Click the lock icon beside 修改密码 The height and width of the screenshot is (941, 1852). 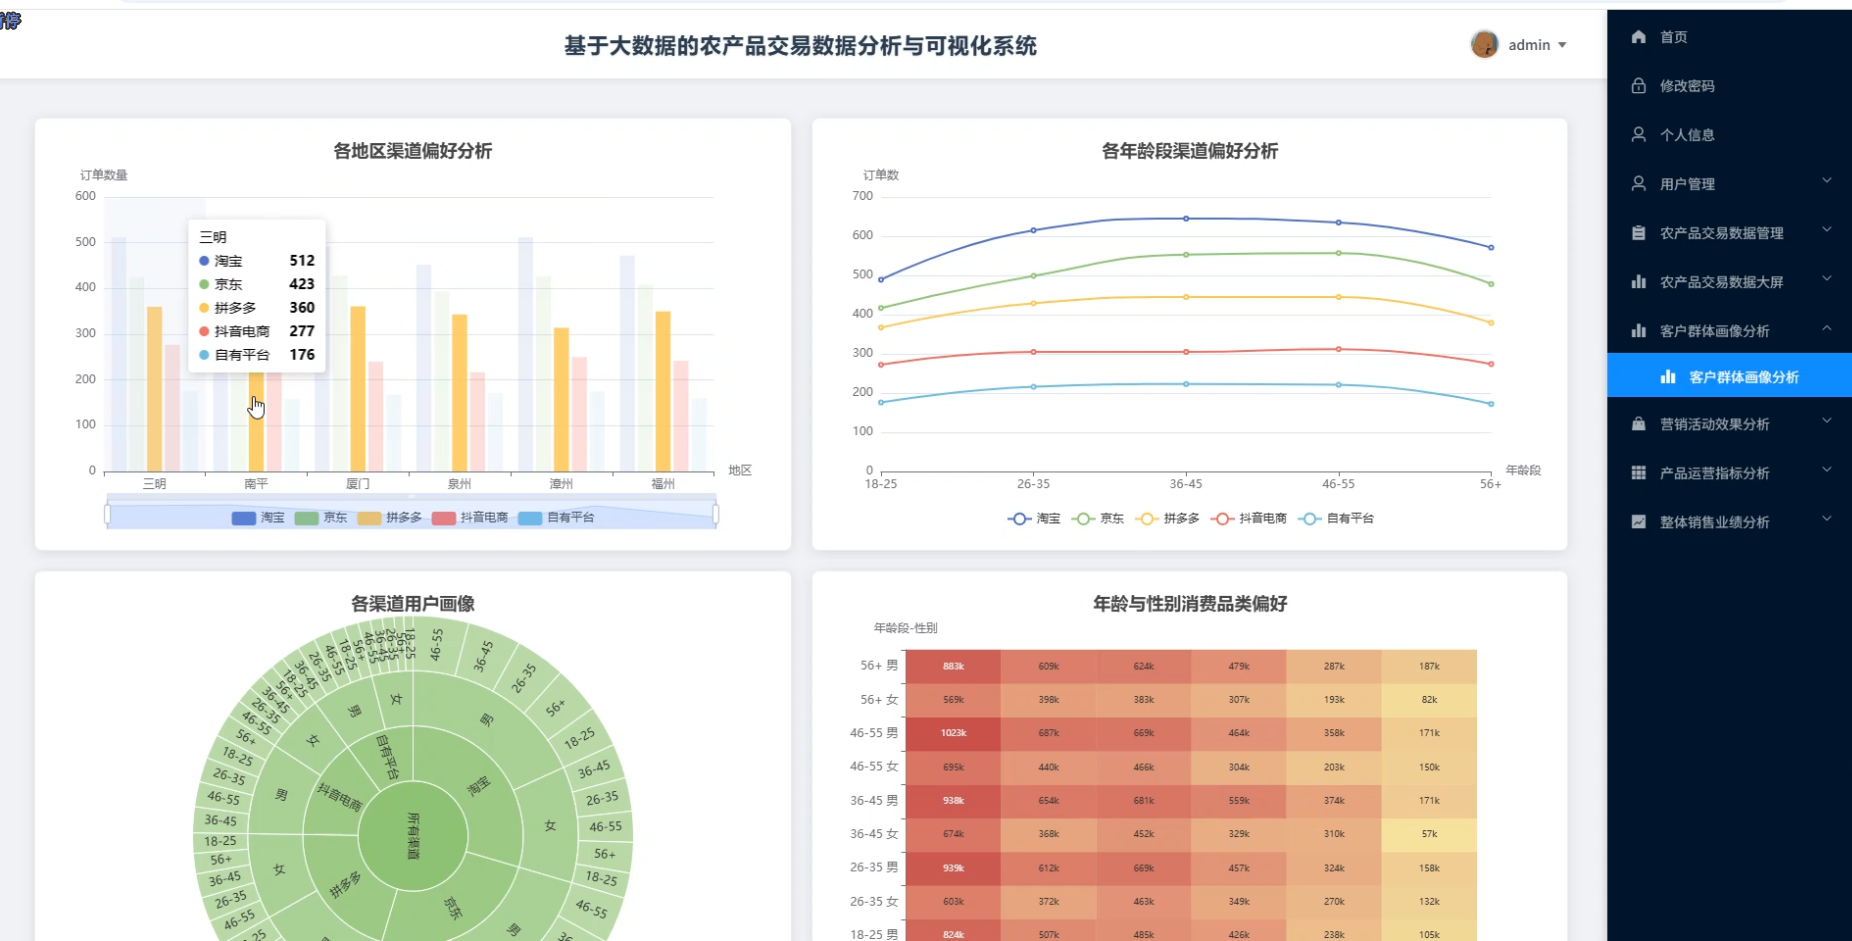click(1638, 86)
